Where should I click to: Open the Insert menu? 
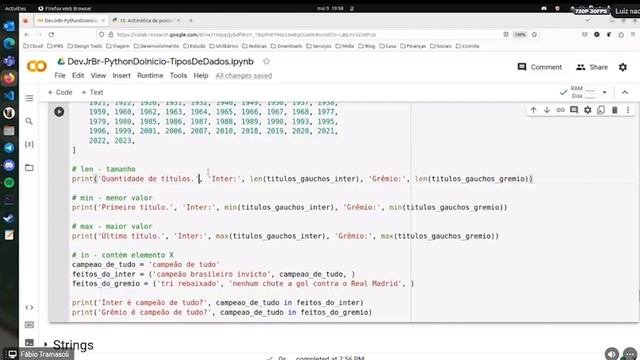(122, 76)
